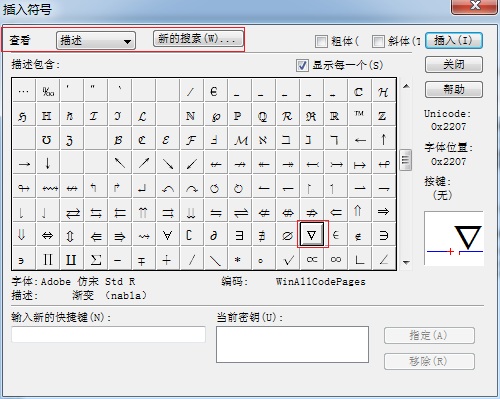This screenshot has height=399, width=500.
Task: Select the trademark ™ symbol
Action: (360, 115)
